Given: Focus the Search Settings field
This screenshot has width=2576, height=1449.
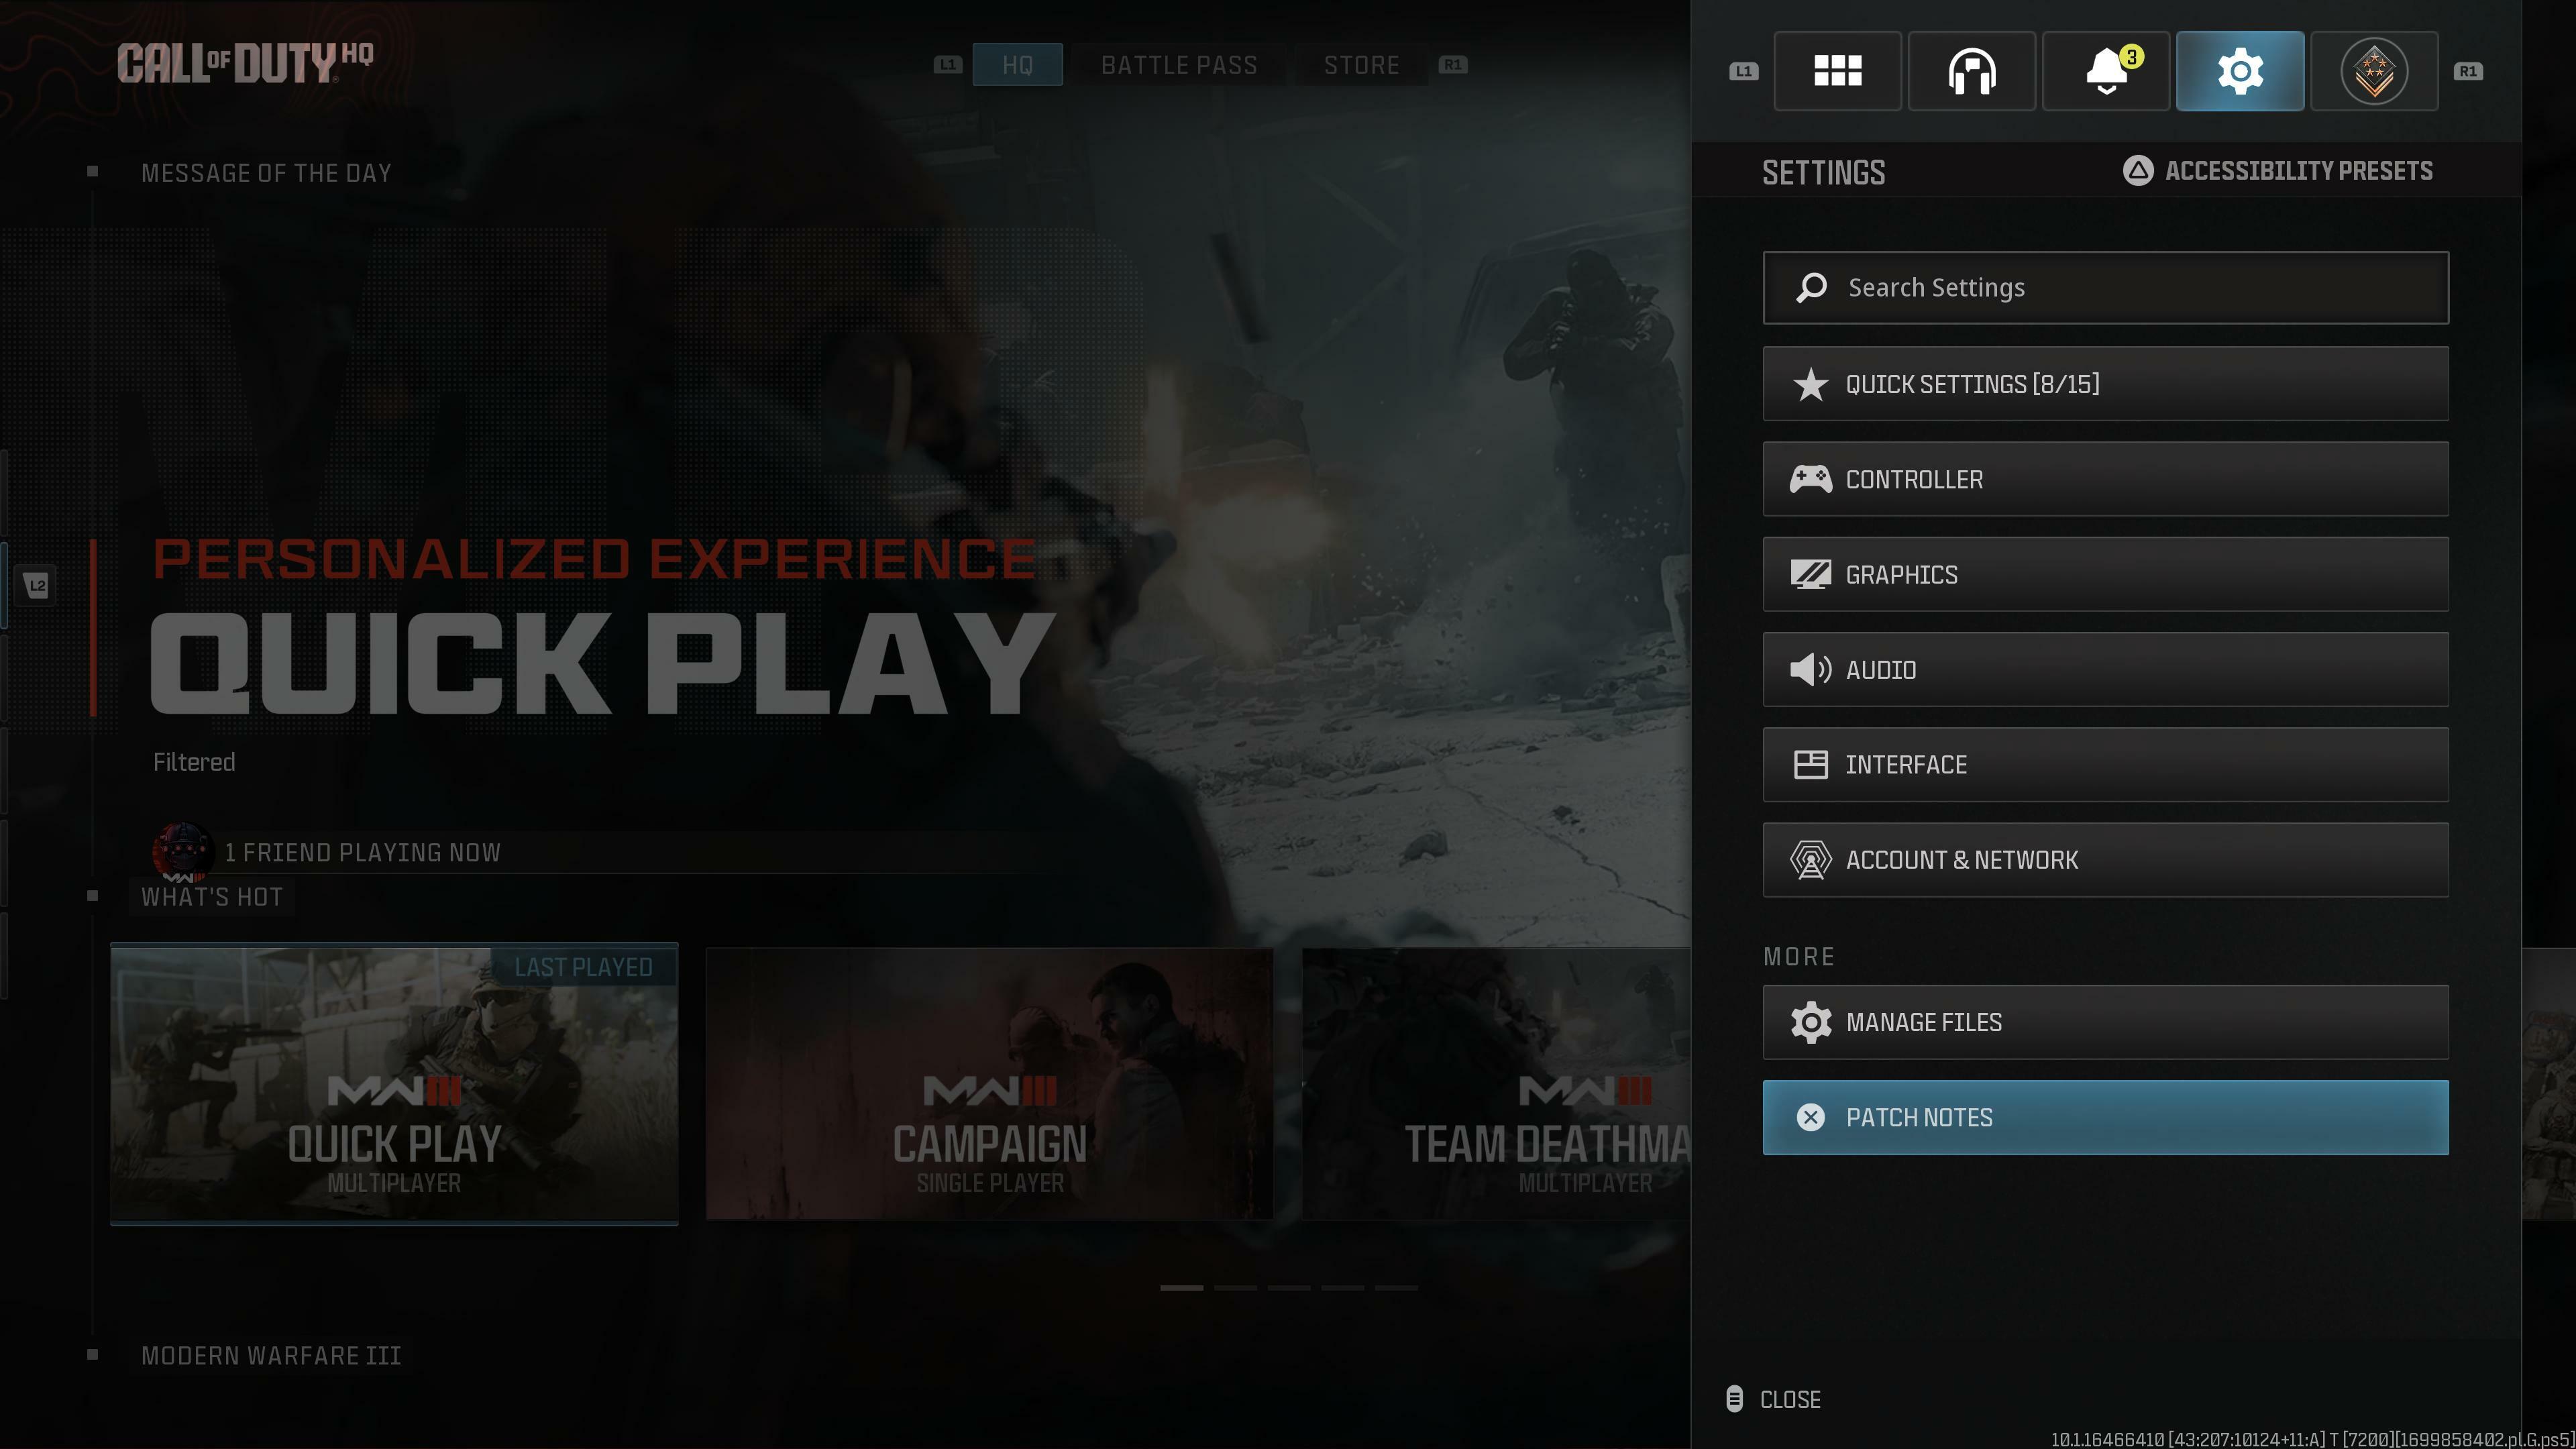Looking at the screenshot, I should coord(2105,288).
